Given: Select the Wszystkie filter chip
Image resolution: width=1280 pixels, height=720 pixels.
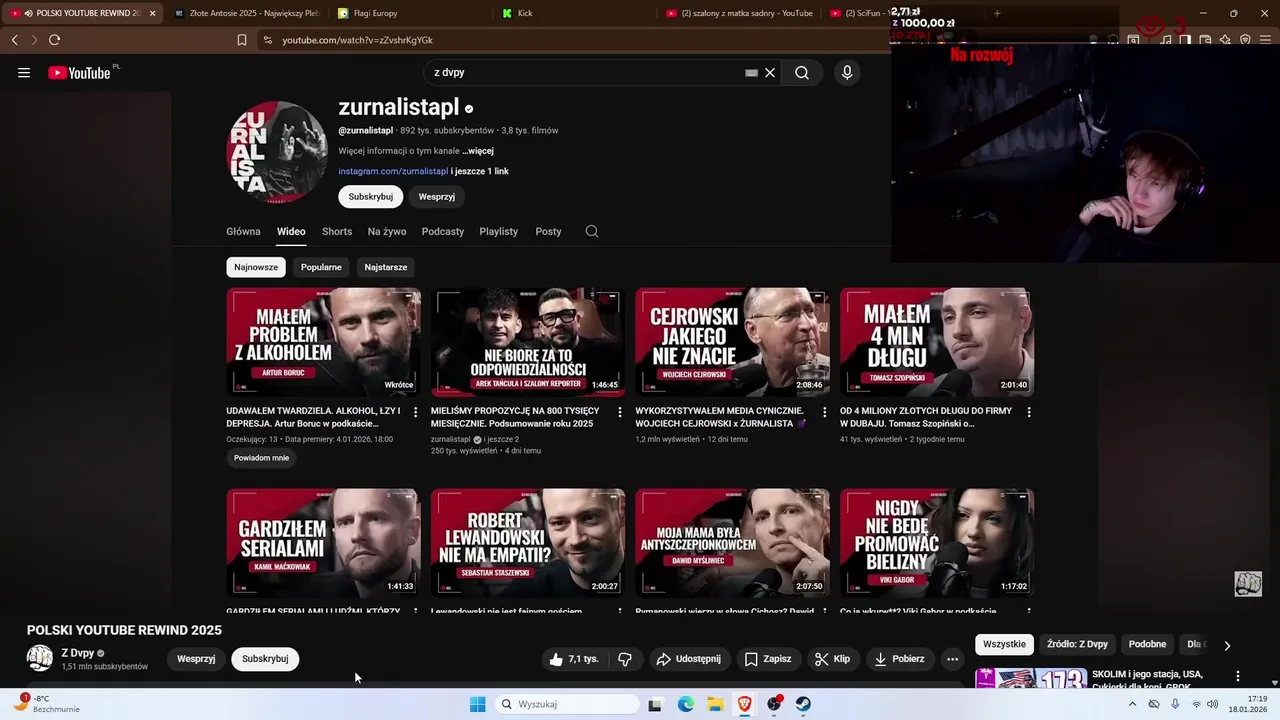Looking at the screenshot, I should click(x=1004, y=644).
